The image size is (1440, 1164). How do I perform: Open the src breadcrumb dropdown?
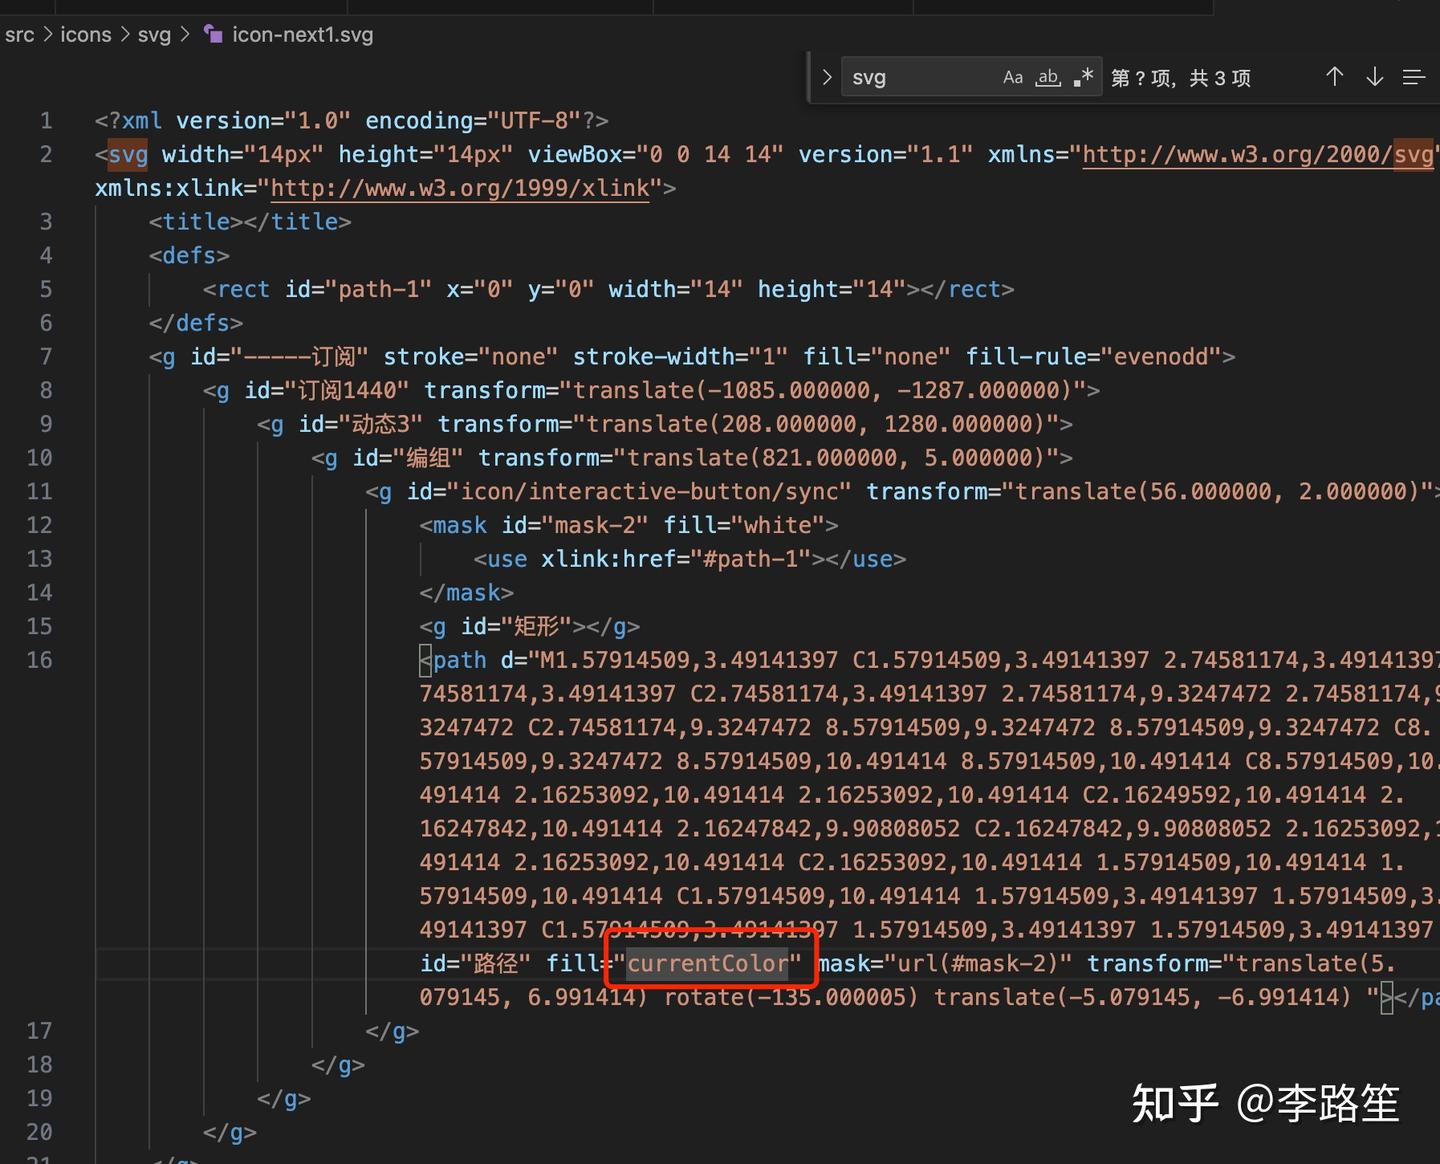pyautogui.click(x=20, y=34)
